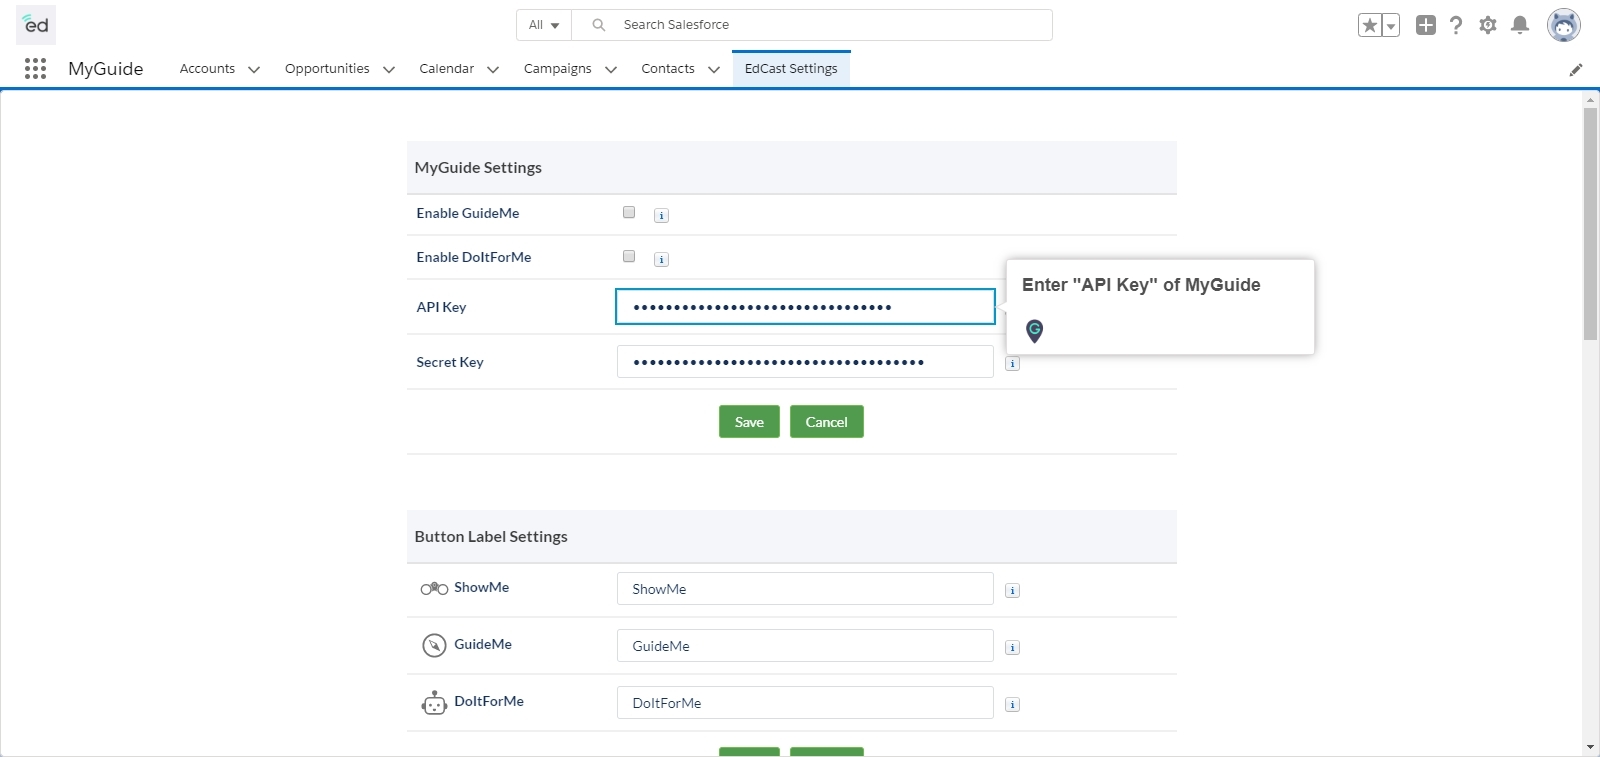Click the Button Label Settings heading
The width and height of the screenshot is (1600, 757).
pyautogui.click(x=491, y=537)
